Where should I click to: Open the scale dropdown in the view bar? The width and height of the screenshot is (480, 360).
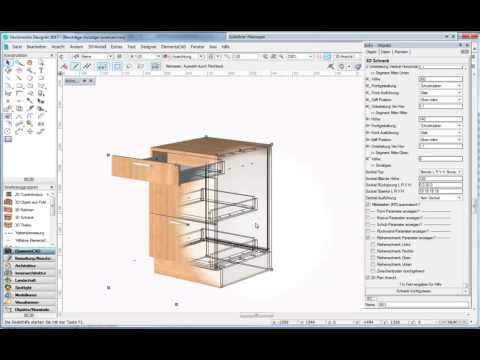(x=143, y=57)
